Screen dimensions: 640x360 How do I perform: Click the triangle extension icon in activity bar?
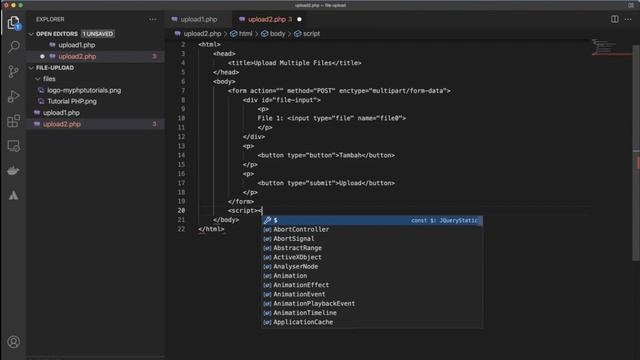click(x=13, y=196)
